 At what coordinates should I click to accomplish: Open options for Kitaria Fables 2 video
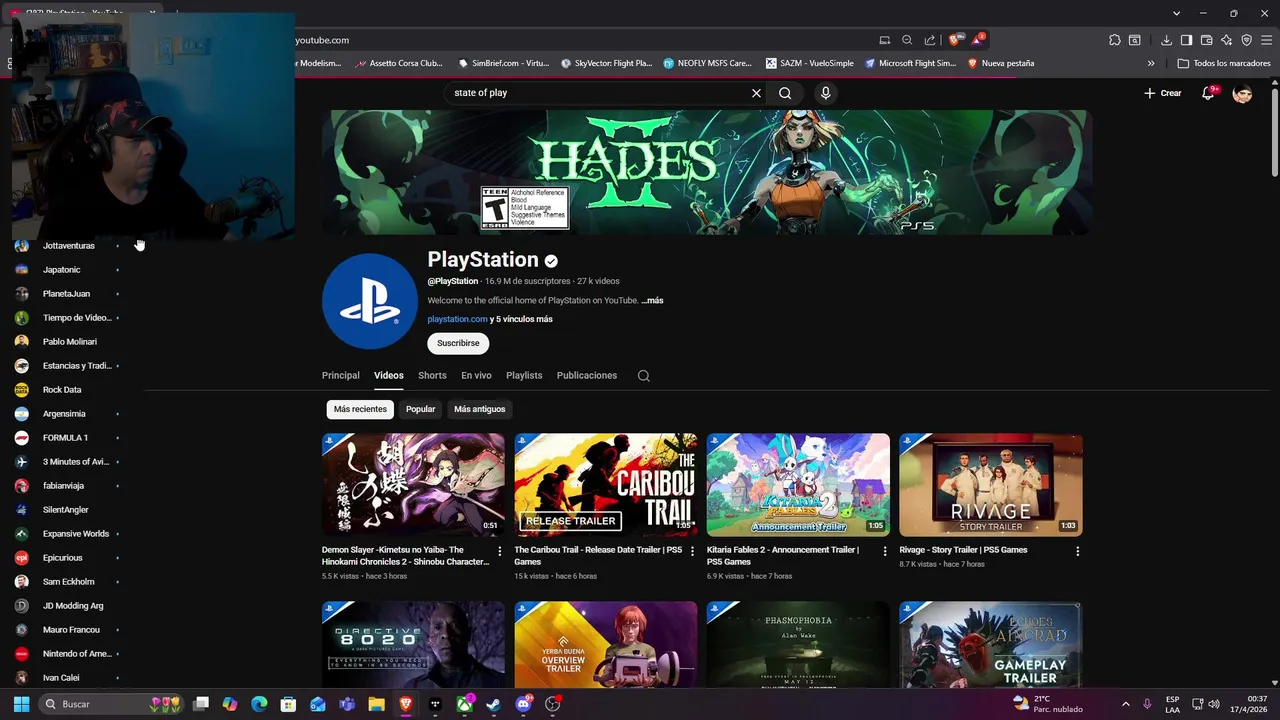tap(885, 551)
